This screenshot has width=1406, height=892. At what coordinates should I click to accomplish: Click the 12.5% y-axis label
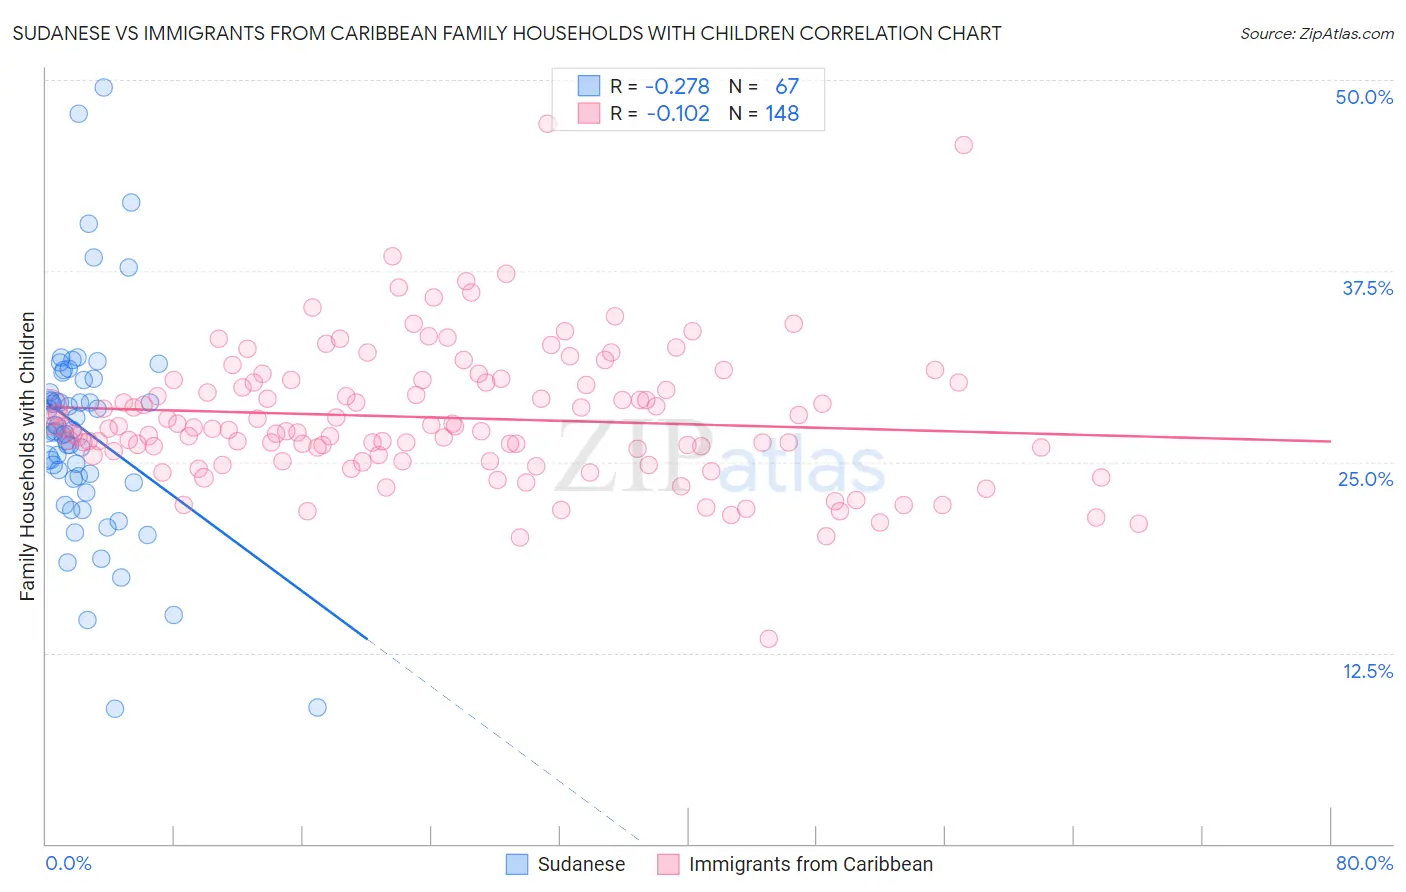pos(1367,671)
